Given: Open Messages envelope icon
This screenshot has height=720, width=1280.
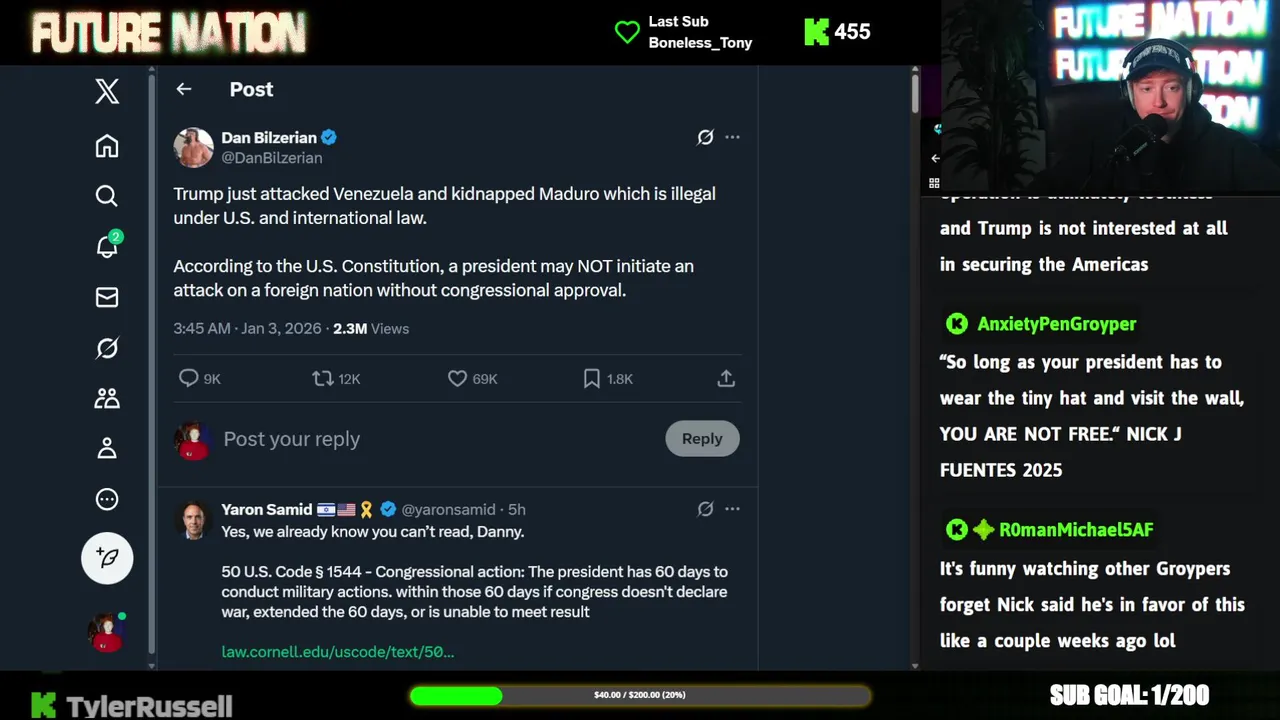Looking at the screenshot, I should [x=107, y=297].
